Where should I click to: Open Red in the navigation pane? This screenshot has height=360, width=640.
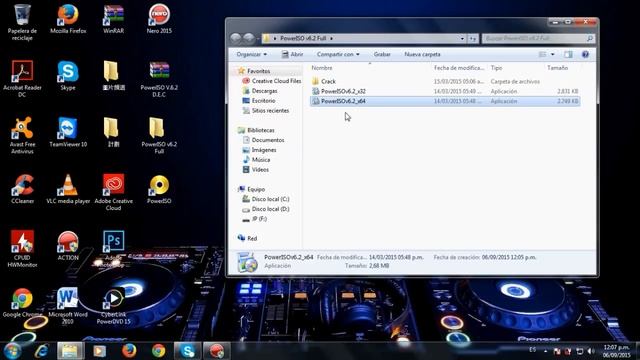click(247, 238)
